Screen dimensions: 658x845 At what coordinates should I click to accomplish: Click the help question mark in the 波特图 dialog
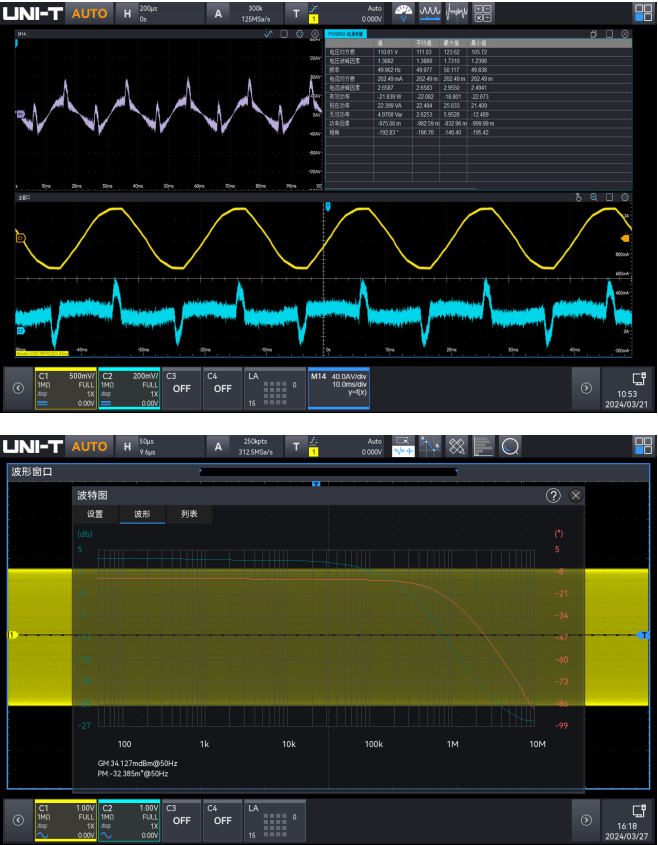pos(553,495)
